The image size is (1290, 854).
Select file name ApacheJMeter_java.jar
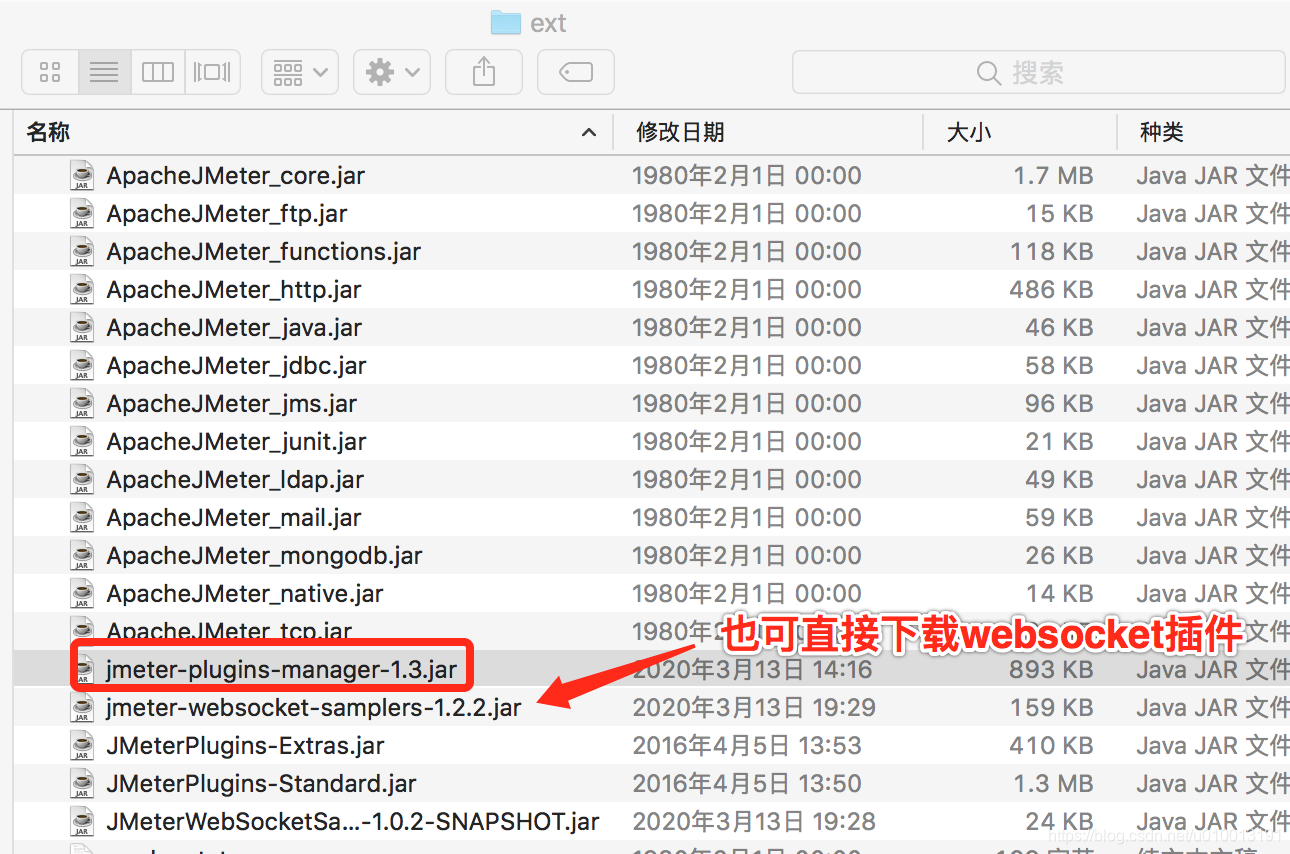(x=234, y=328)
